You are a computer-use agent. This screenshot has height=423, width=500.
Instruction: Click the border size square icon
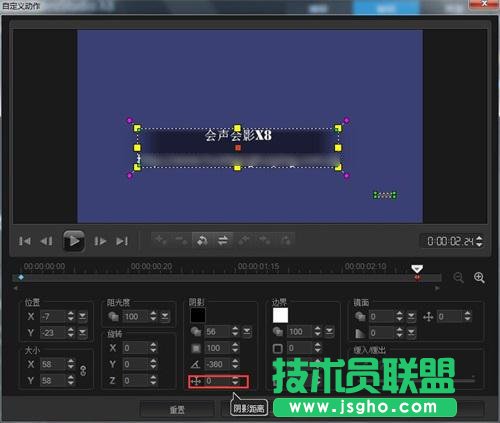[278, 349]
